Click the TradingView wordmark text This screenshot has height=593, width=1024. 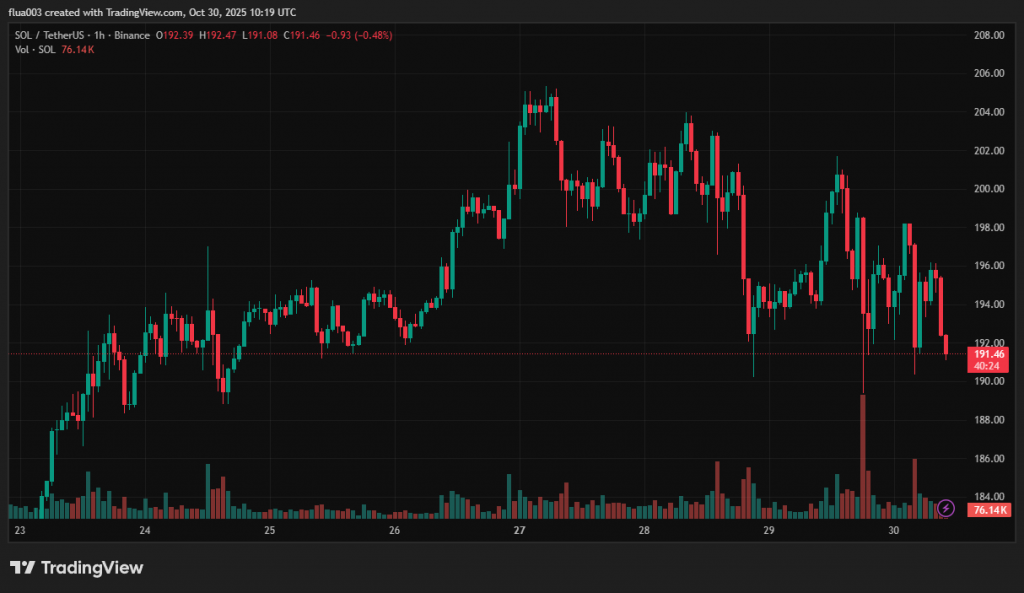(92, 568)
